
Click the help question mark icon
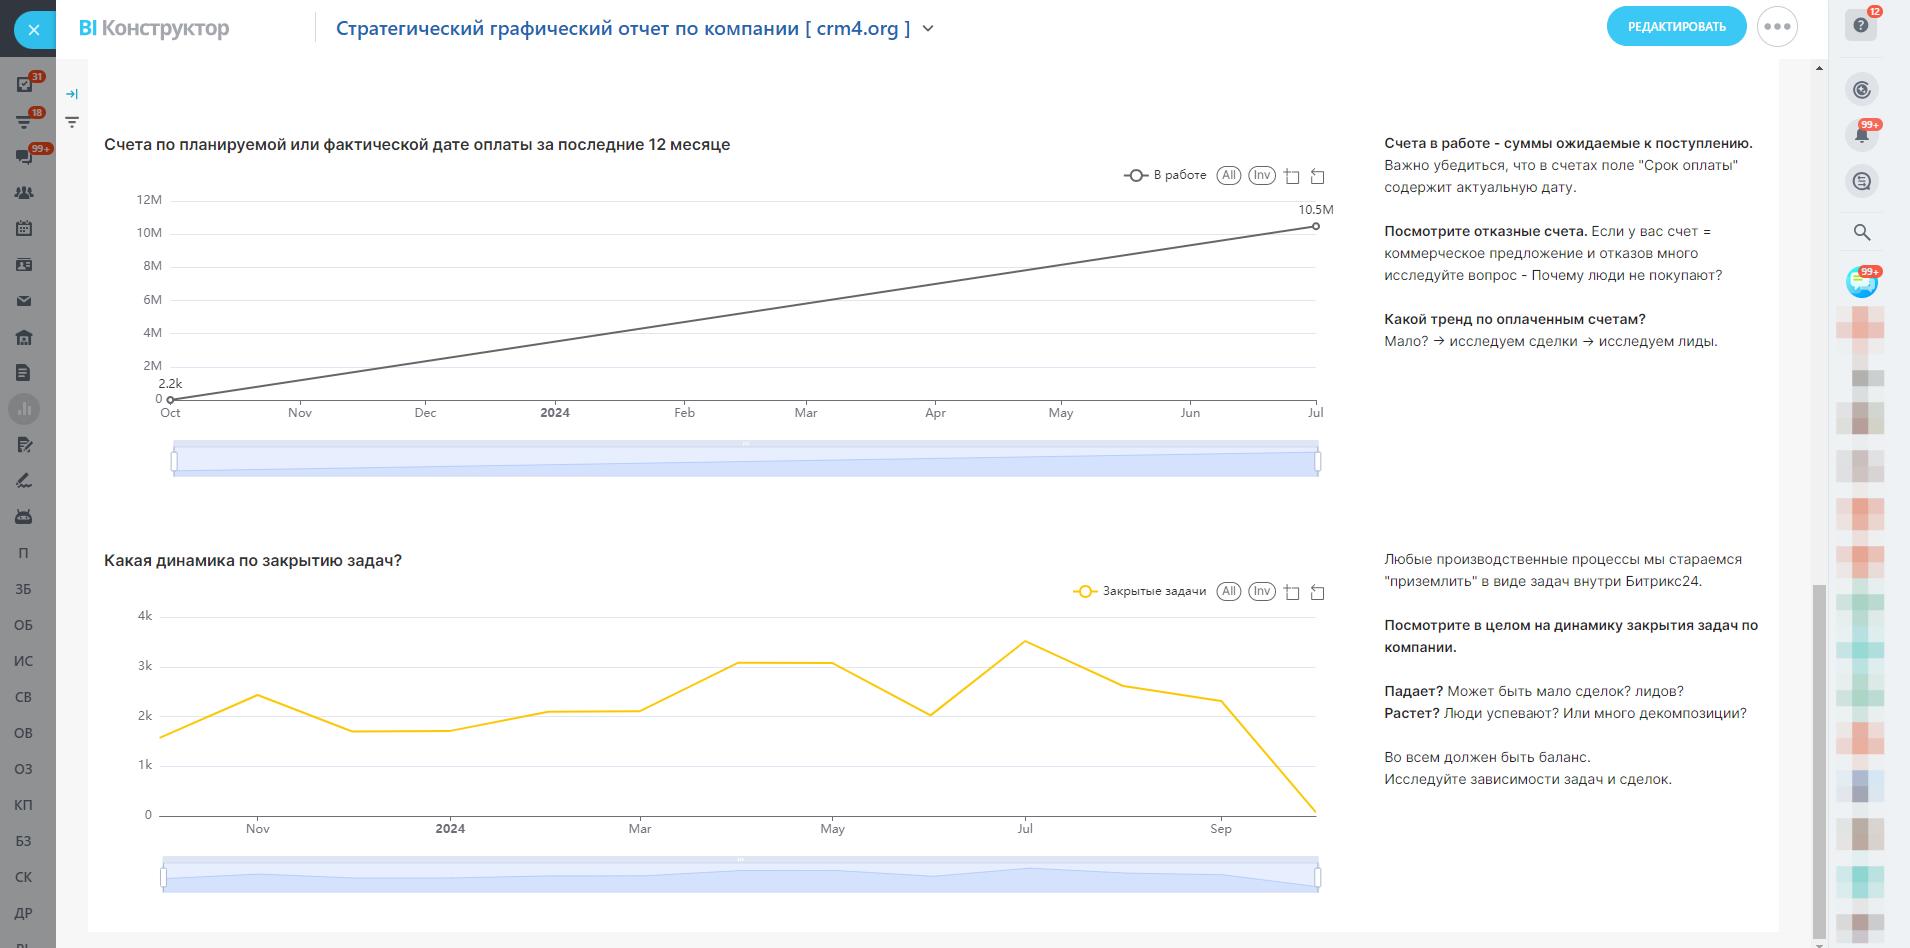[1861, 26]
